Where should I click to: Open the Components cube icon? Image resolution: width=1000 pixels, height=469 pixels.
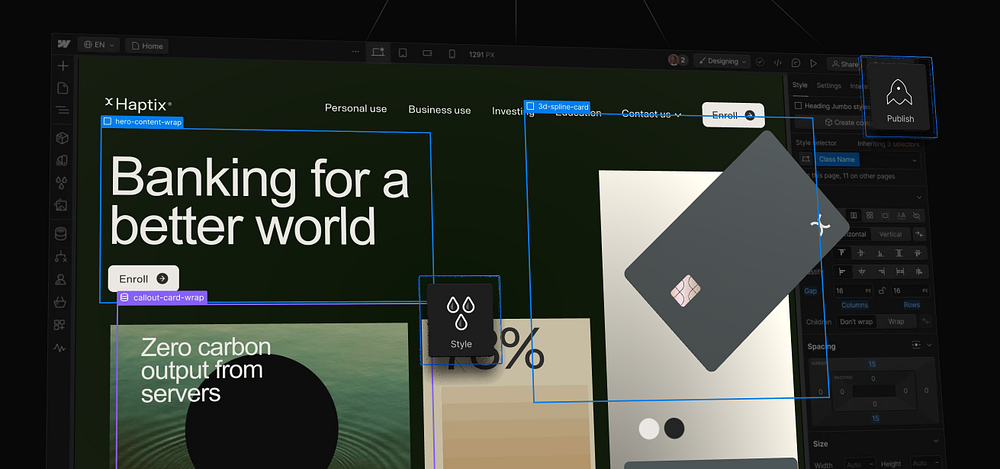click(x=62, y=138)
